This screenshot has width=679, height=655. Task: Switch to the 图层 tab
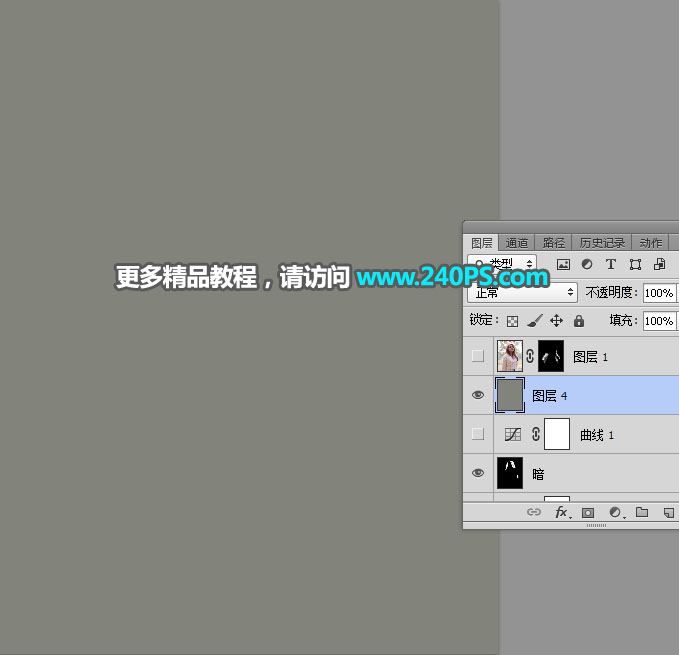(482, 243)
